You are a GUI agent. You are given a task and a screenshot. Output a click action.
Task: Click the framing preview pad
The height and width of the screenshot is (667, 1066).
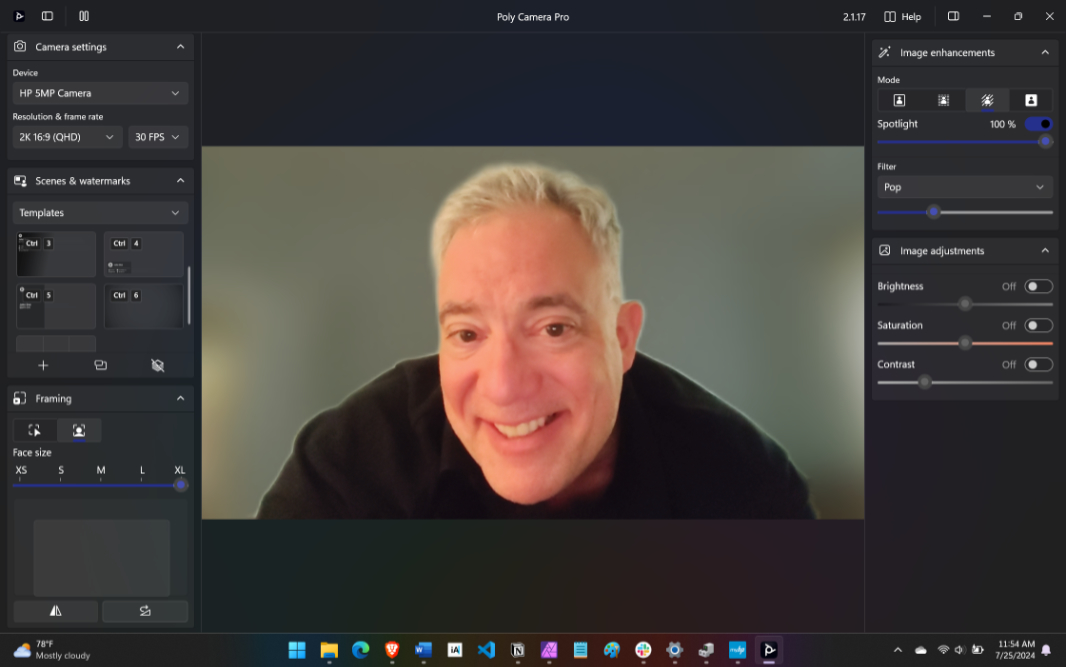pyautogui.click(x=101, y=558)
